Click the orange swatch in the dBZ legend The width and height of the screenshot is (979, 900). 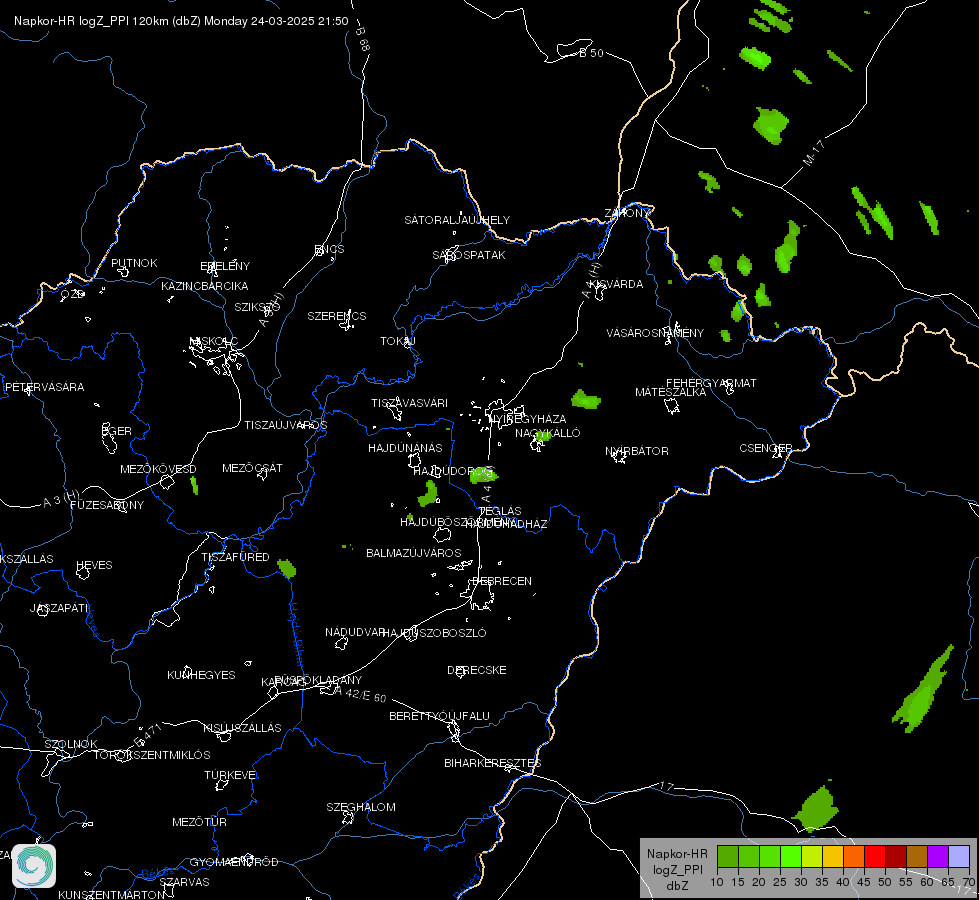(x=854, y=856)
